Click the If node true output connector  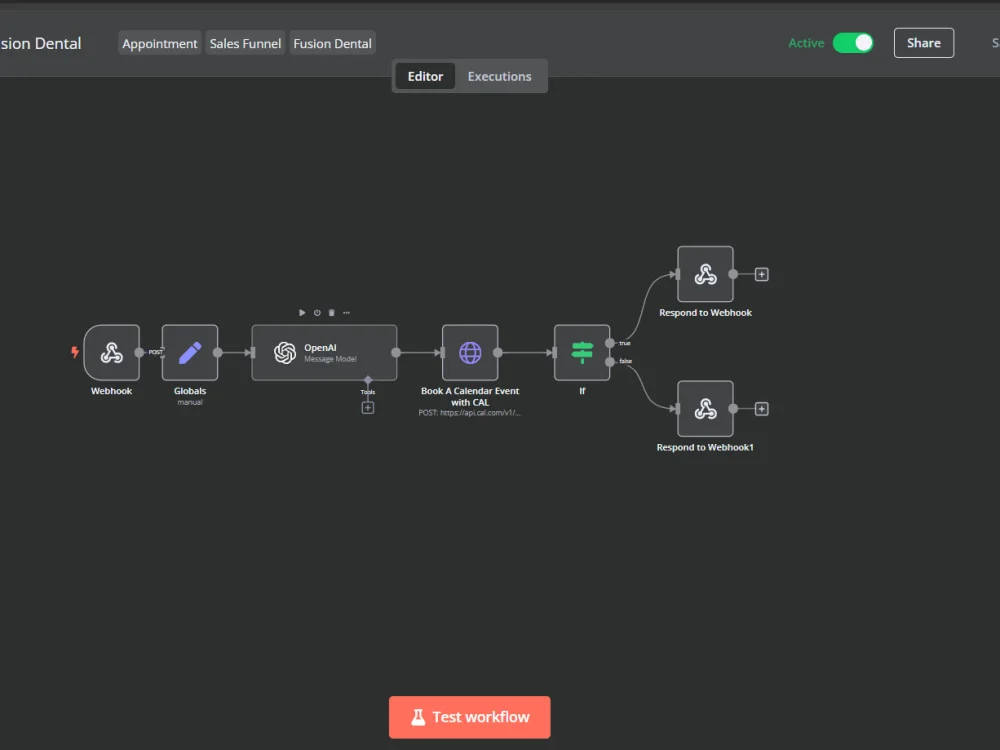[x=610, y=343]
